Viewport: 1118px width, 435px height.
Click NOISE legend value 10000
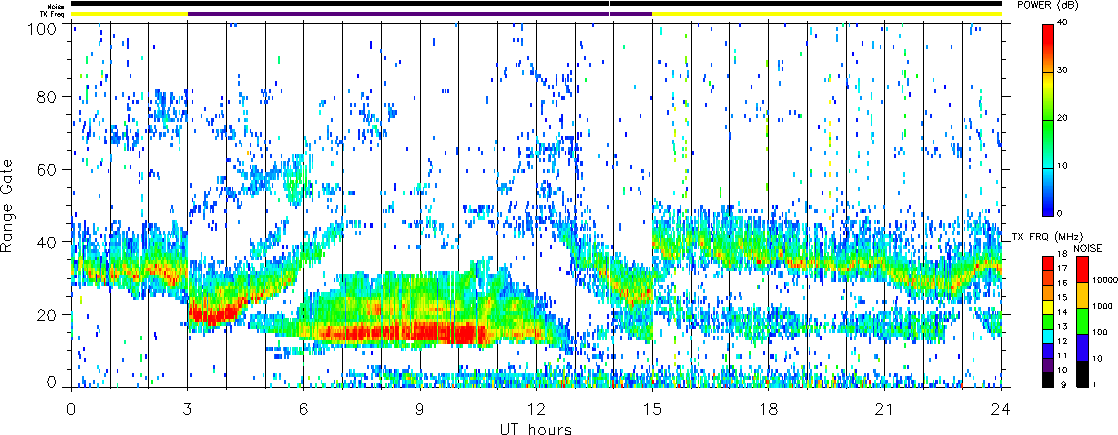click(1105, 280)
